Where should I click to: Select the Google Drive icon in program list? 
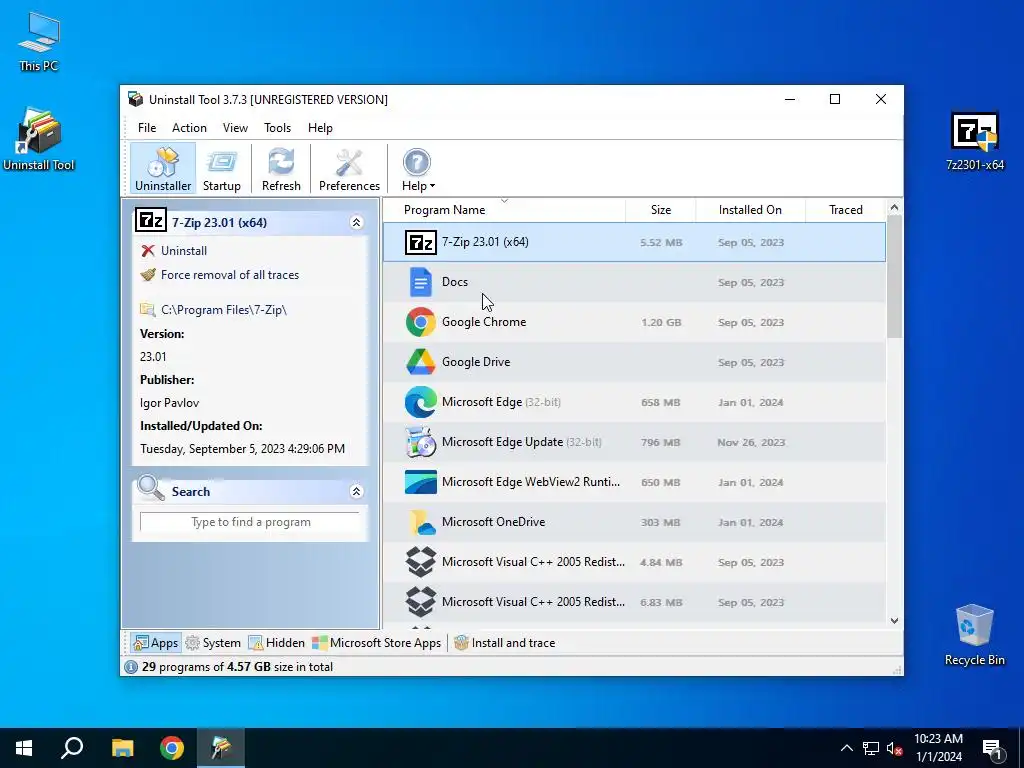tap(421, 362)
